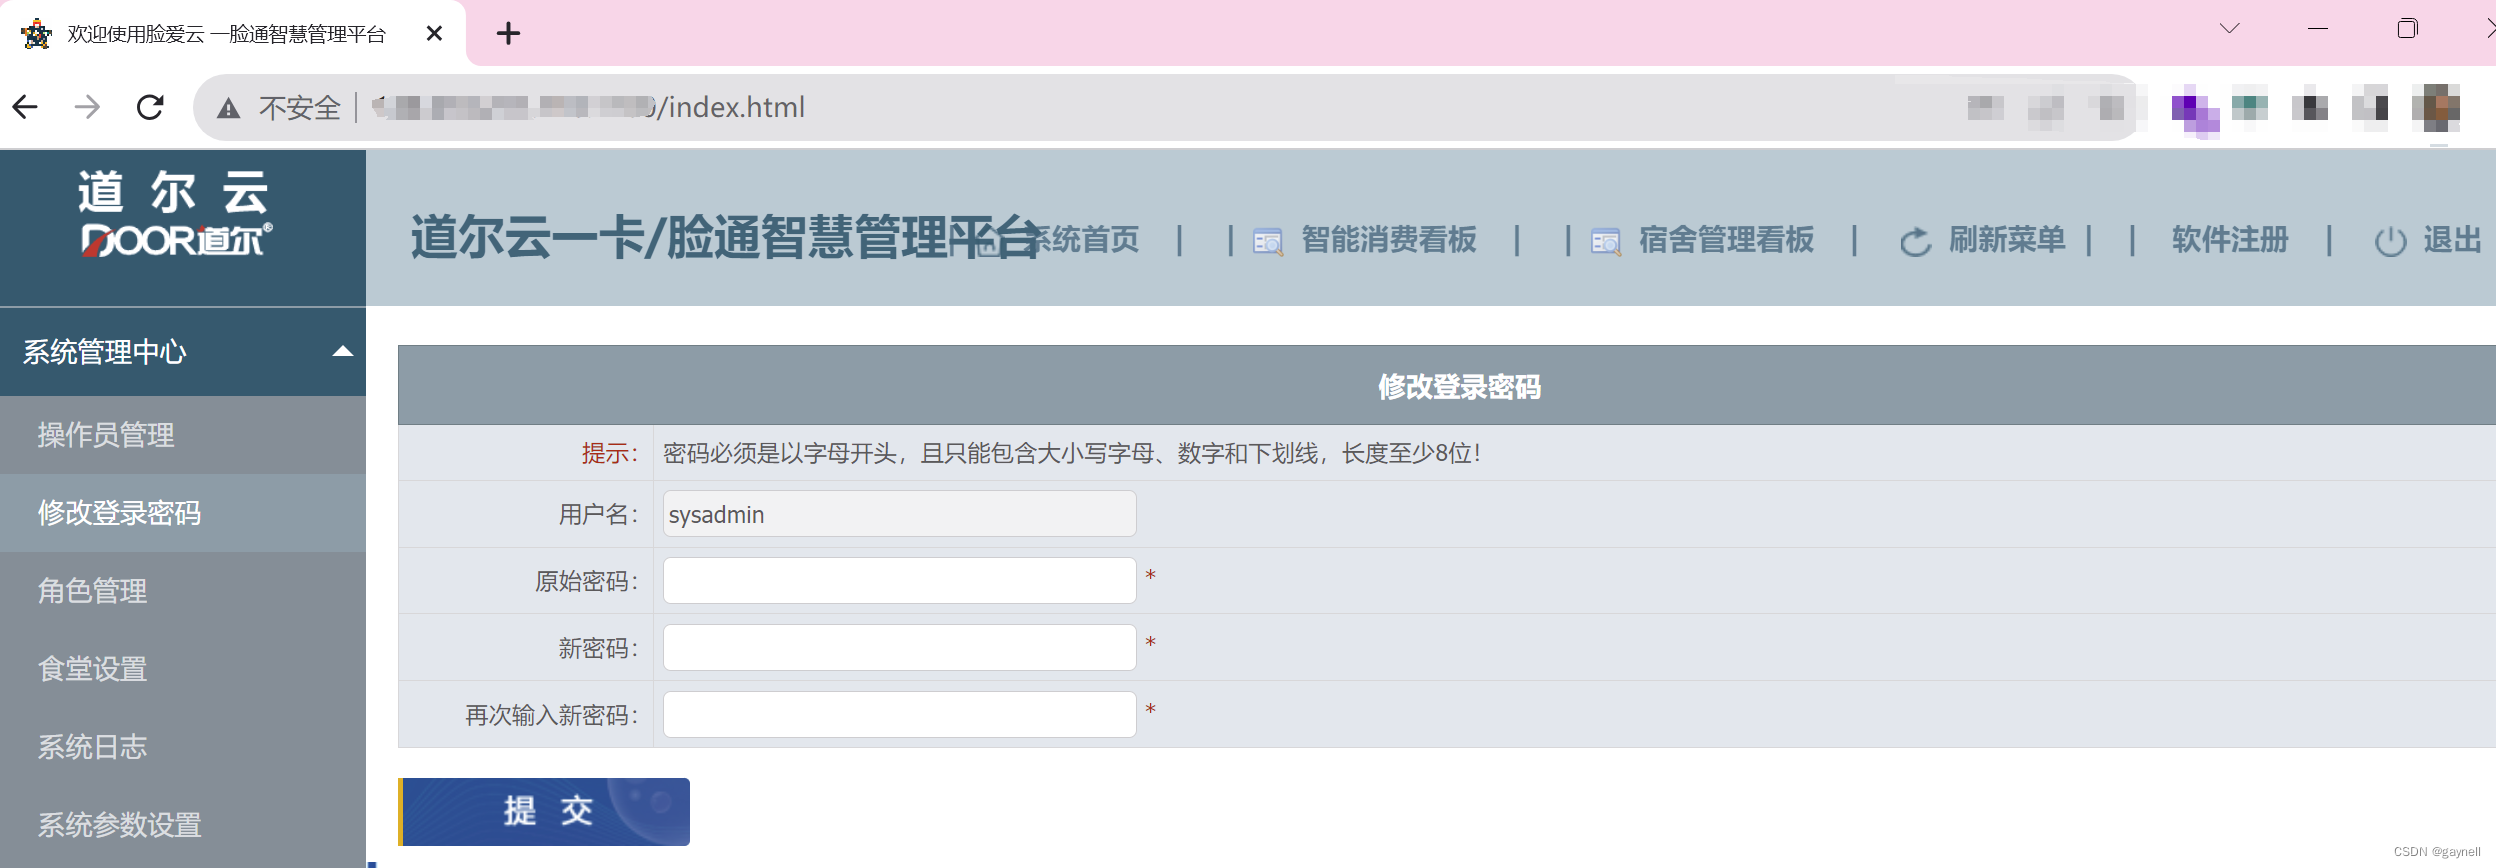This screenshot has height=868, width=2496.
Task: Click the browser profile avatar icon
Action: click(2436, 107)
